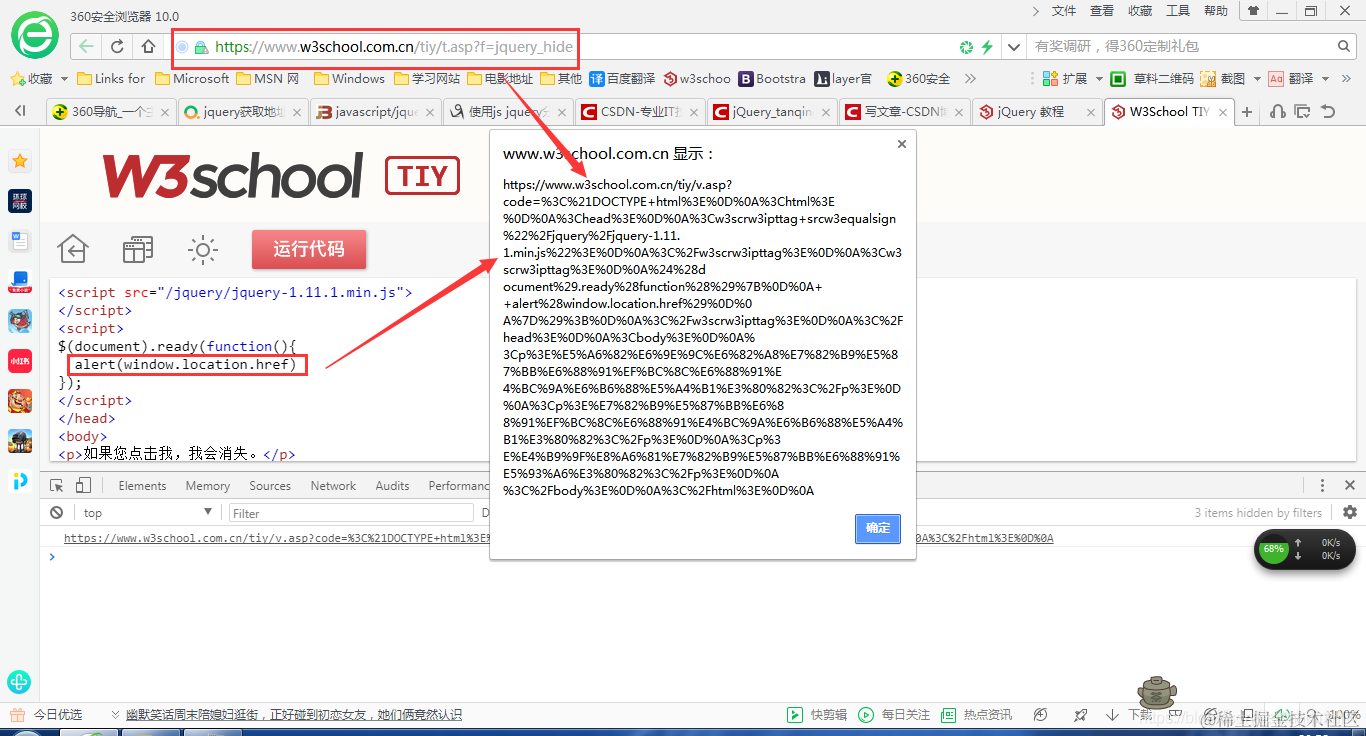Click the undo closed tab icon
Viewport: 1366px width, 736px height.
[x=1328, y=112]
